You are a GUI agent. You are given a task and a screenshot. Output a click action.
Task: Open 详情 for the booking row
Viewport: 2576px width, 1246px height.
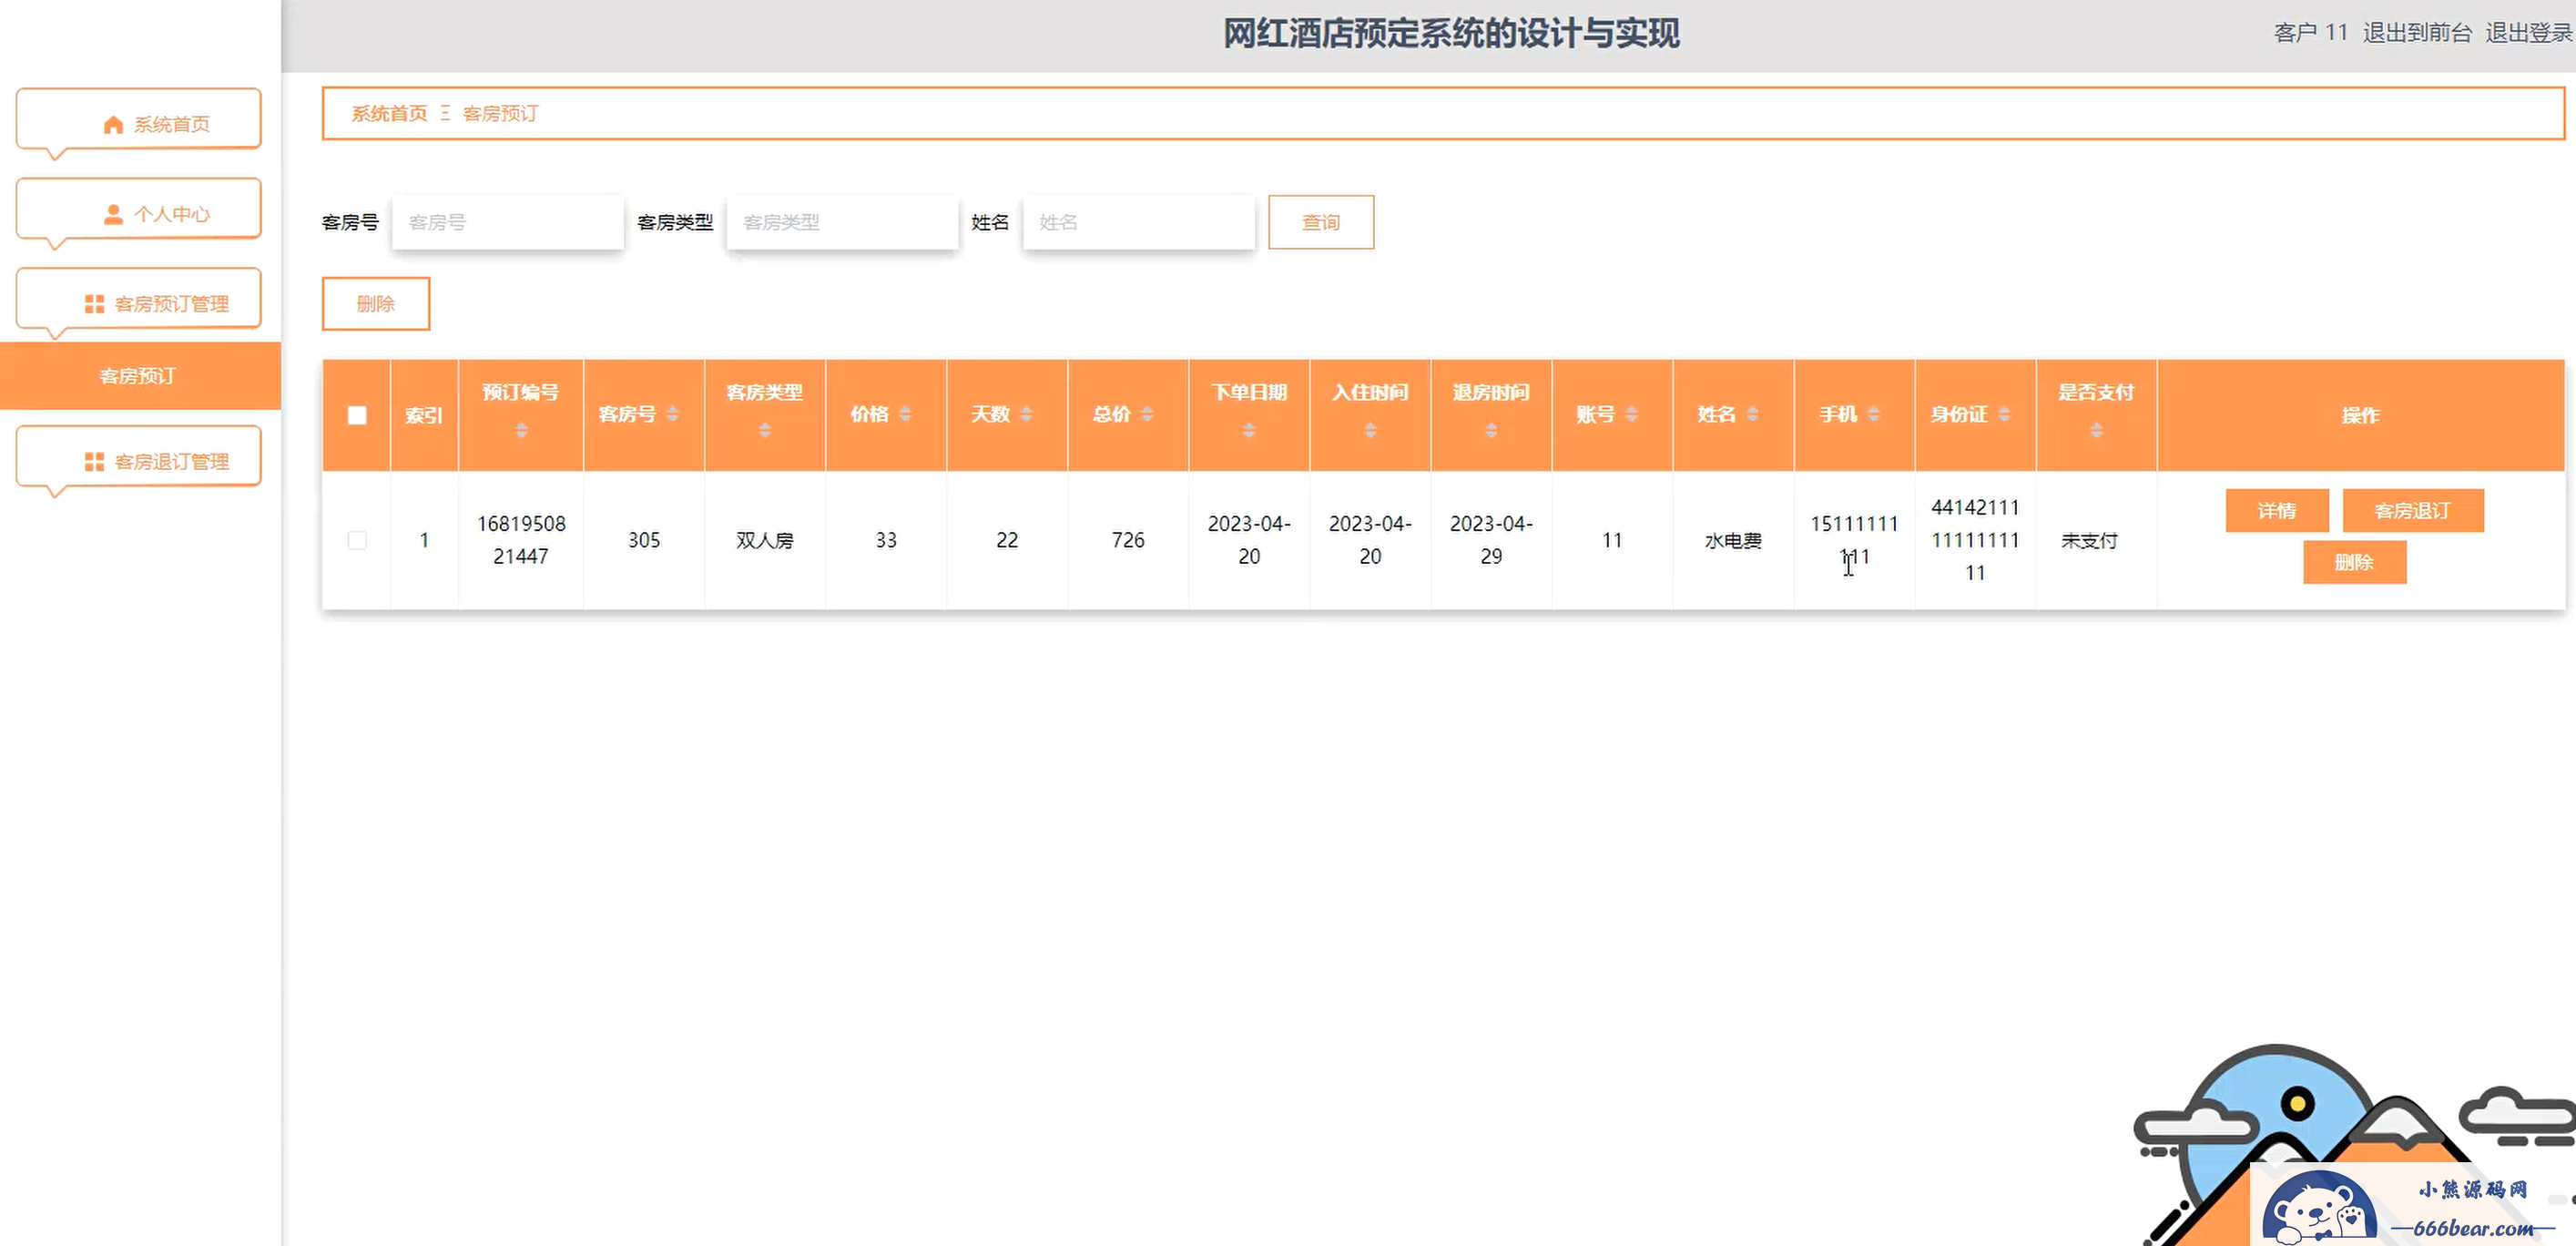pyautogui.click(x=2276, y=511)
